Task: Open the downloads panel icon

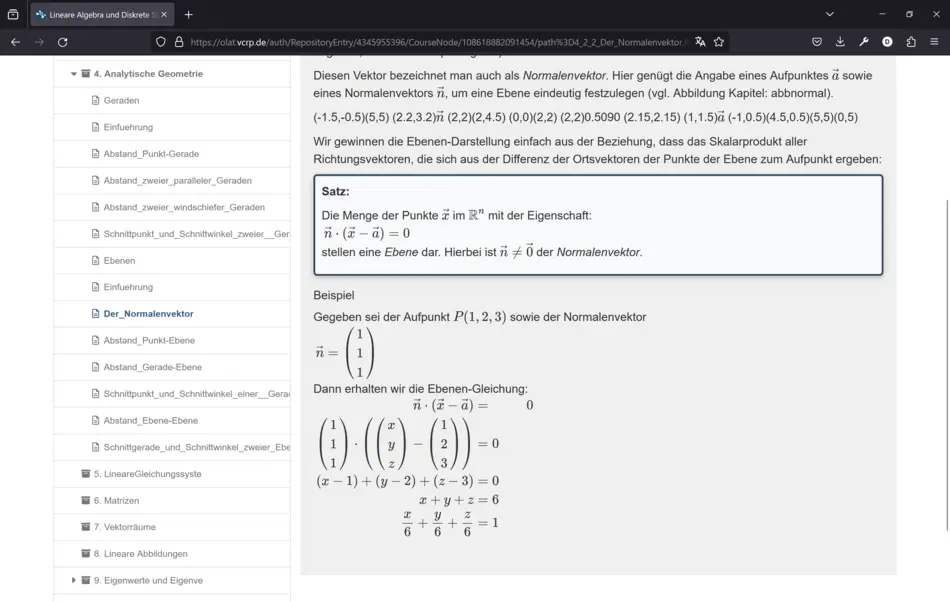Action: coord(840,42)
